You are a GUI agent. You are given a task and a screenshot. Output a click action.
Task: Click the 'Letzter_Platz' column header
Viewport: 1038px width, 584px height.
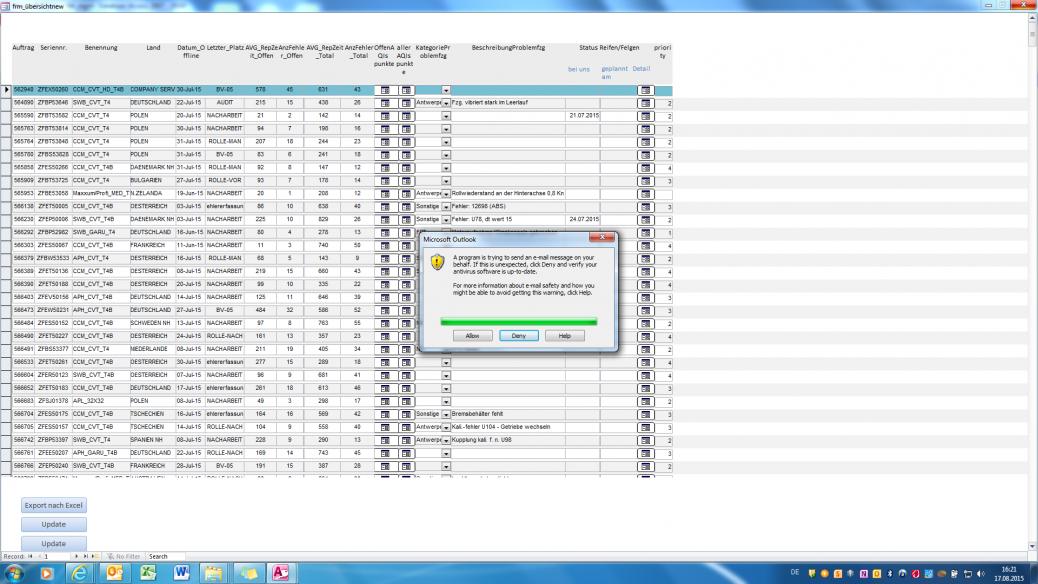[225, 48]
